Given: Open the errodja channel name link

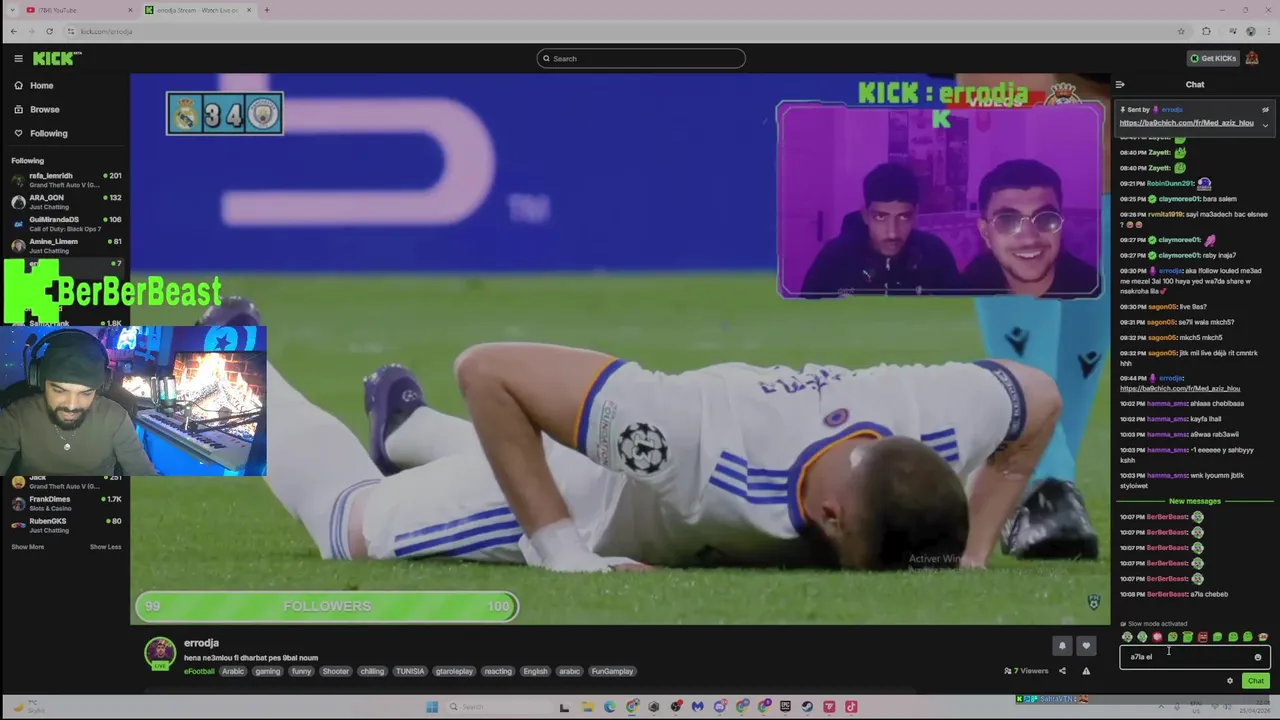Looking at the screenshot, I should [x=201, y=643].
